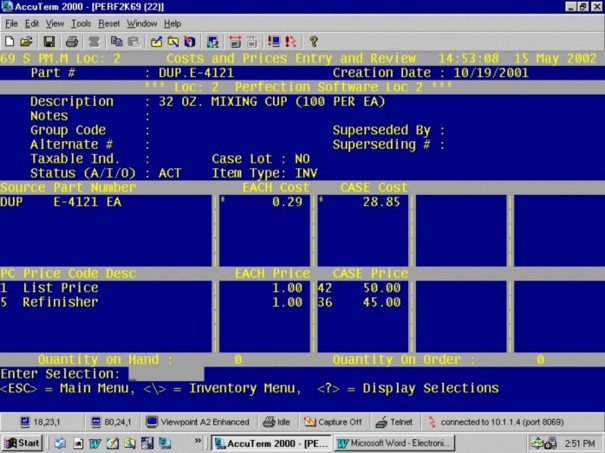The height and width of the screenshot is (453, 605).
Task: Toggle the Capture Off status panel
Action: (333, 422)
